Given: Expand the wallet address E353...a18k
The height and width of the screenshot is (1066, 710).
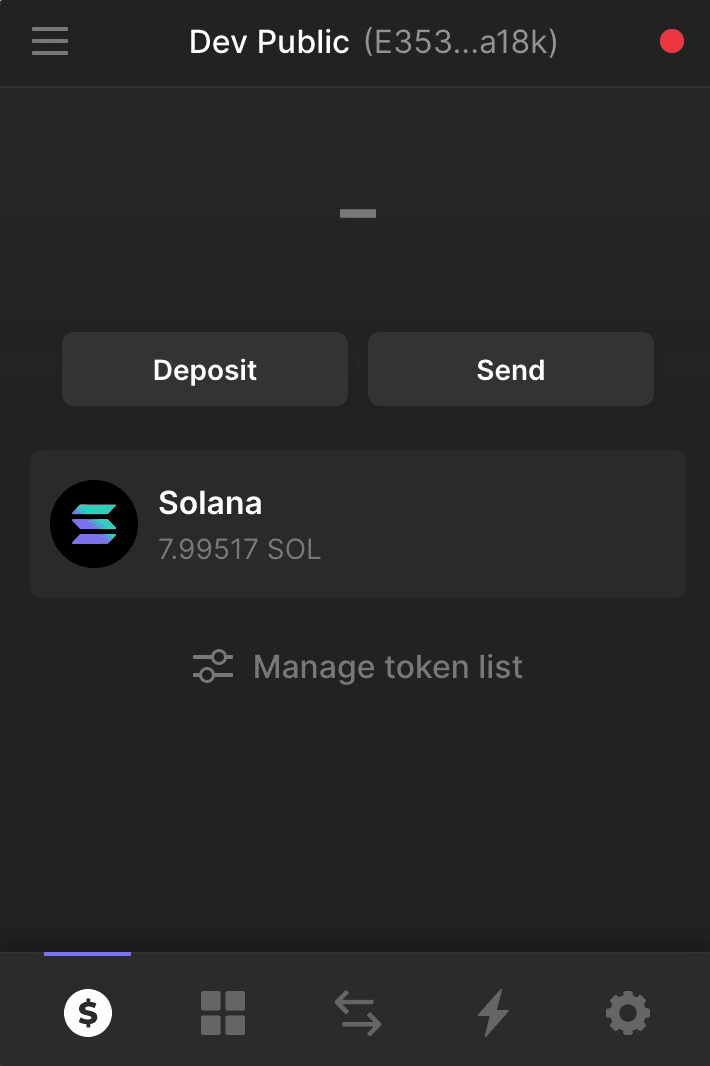Looking at the screenshot, I should tap(457, 42).
